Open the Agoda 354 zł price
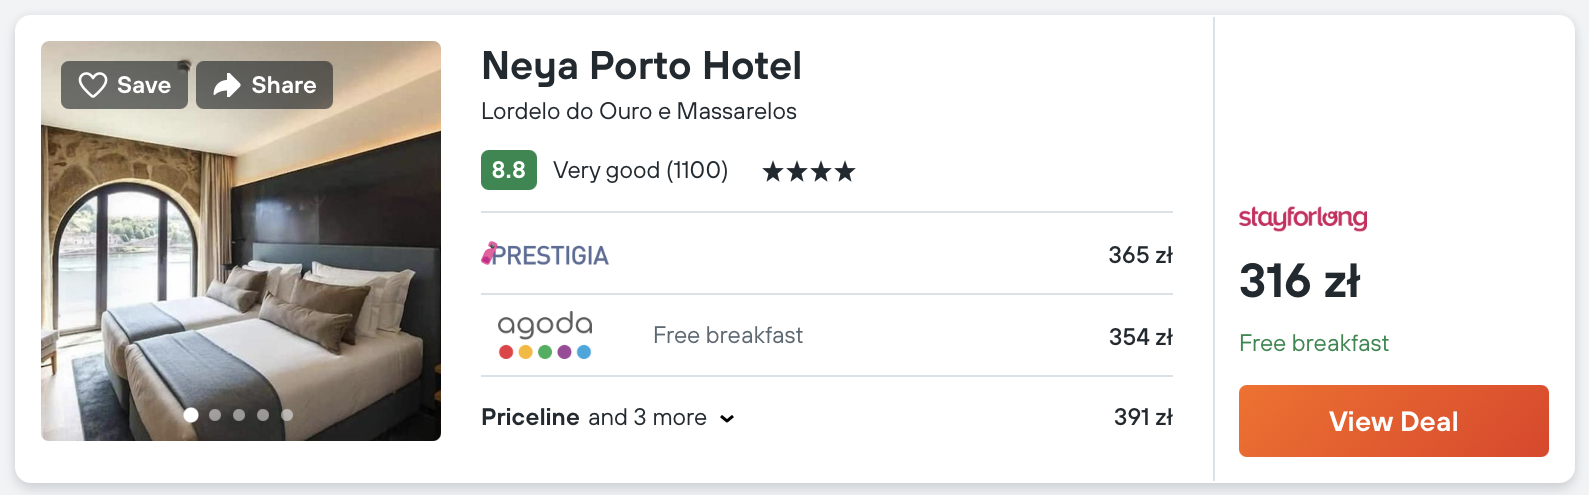 pos(1140,337)
